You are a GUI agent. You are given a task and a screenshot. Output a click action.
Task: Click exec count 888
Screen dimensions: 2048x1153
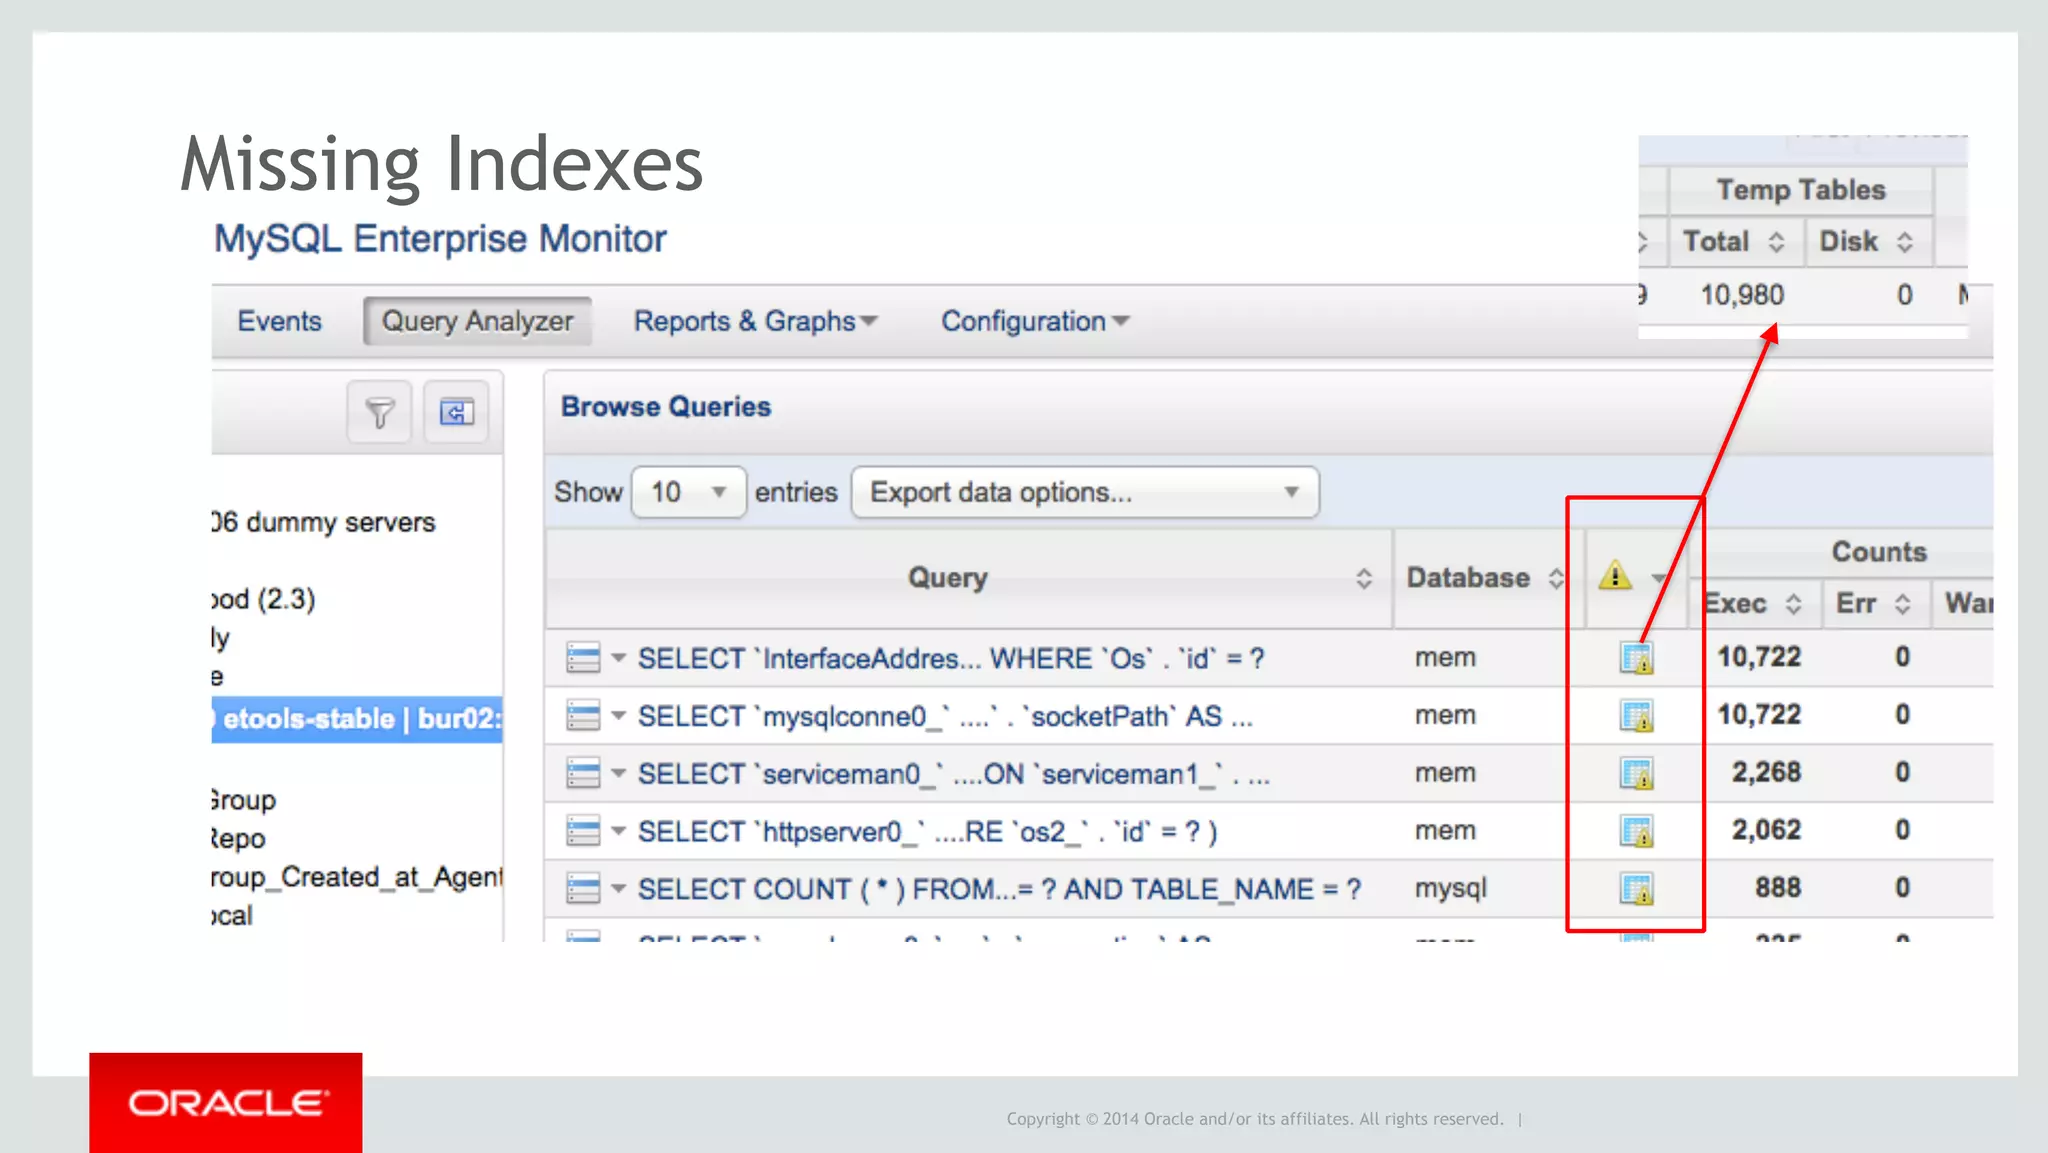1778,887
